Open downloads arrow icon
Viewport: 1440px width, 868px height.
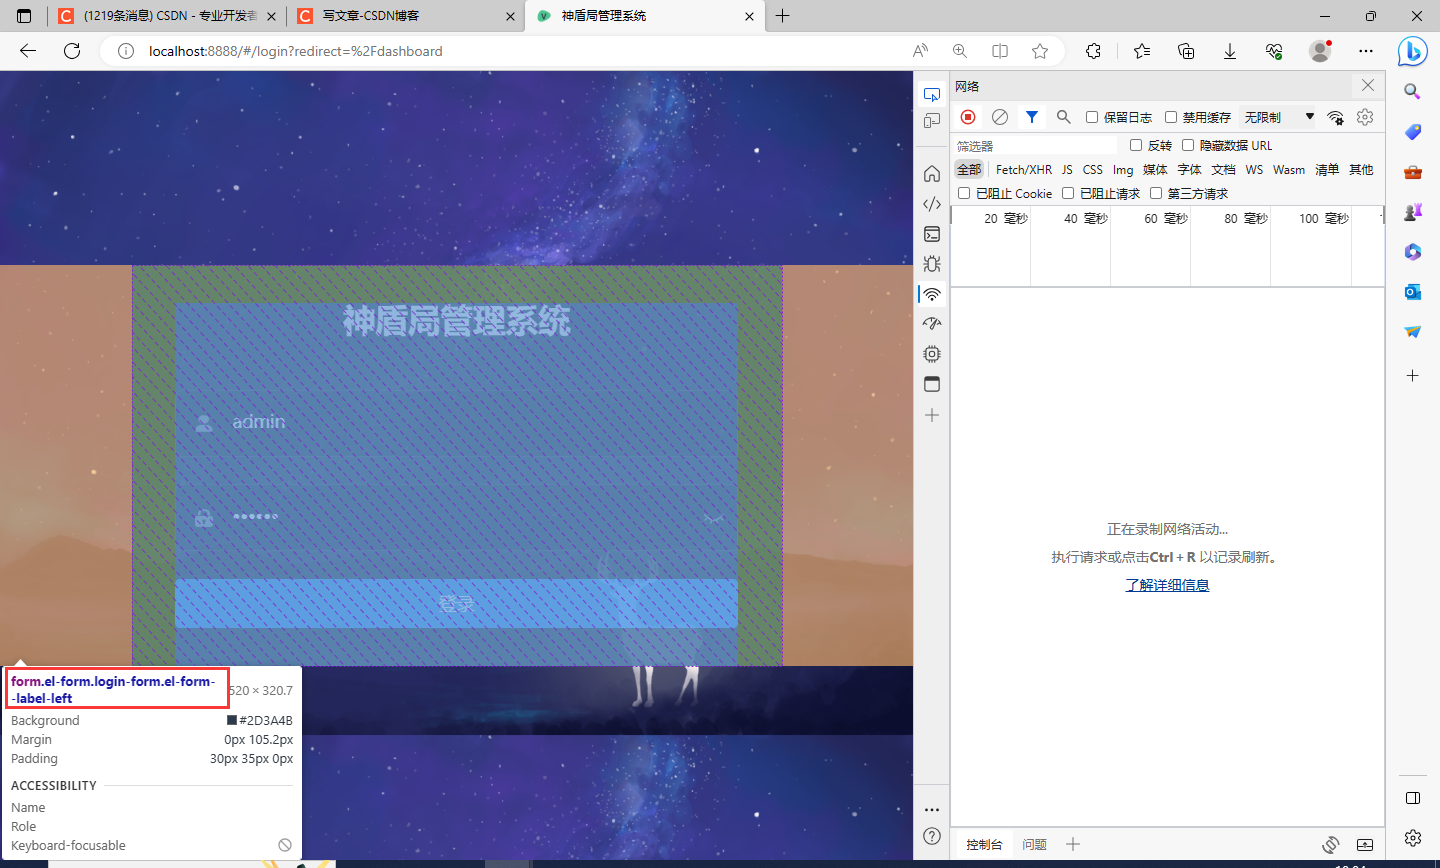pos(1230,51)
